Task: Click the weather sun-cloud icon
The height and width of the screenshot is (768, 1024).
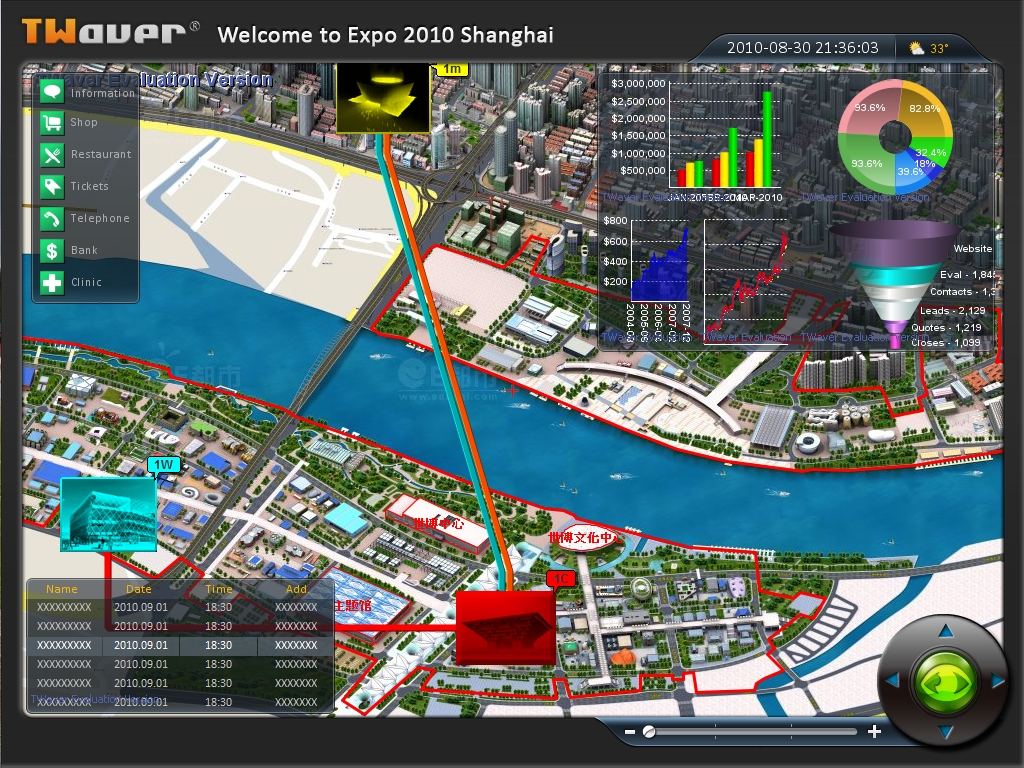Action: 917,48
